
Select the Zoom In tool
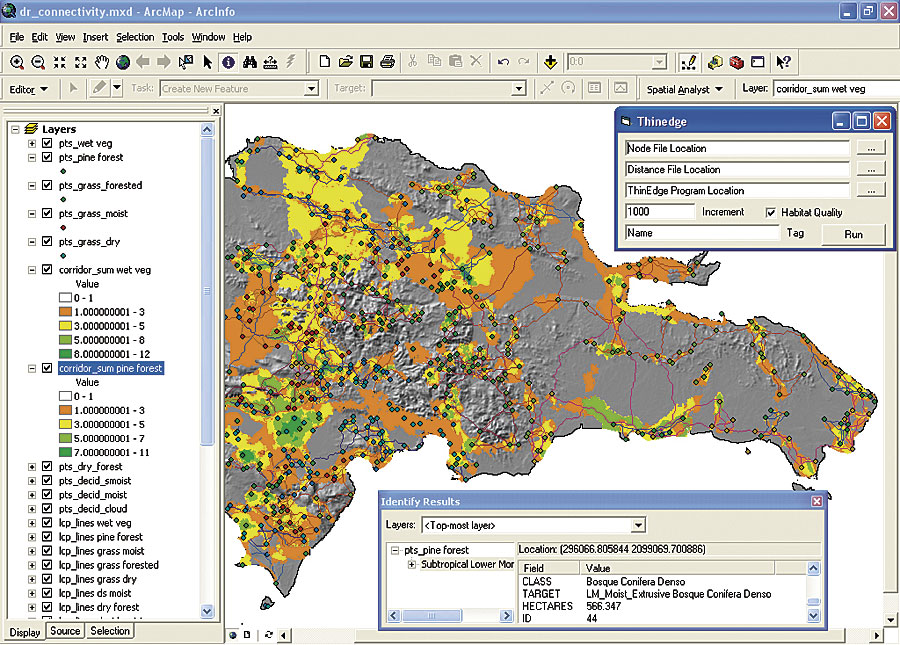coord(17,62)
